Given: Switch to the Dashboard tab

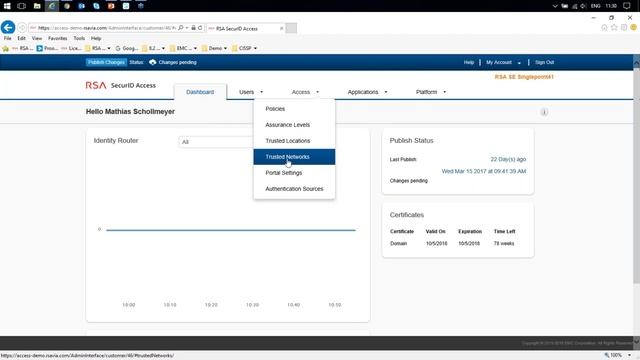Looking at the screenshot, I should coord(200,92).
